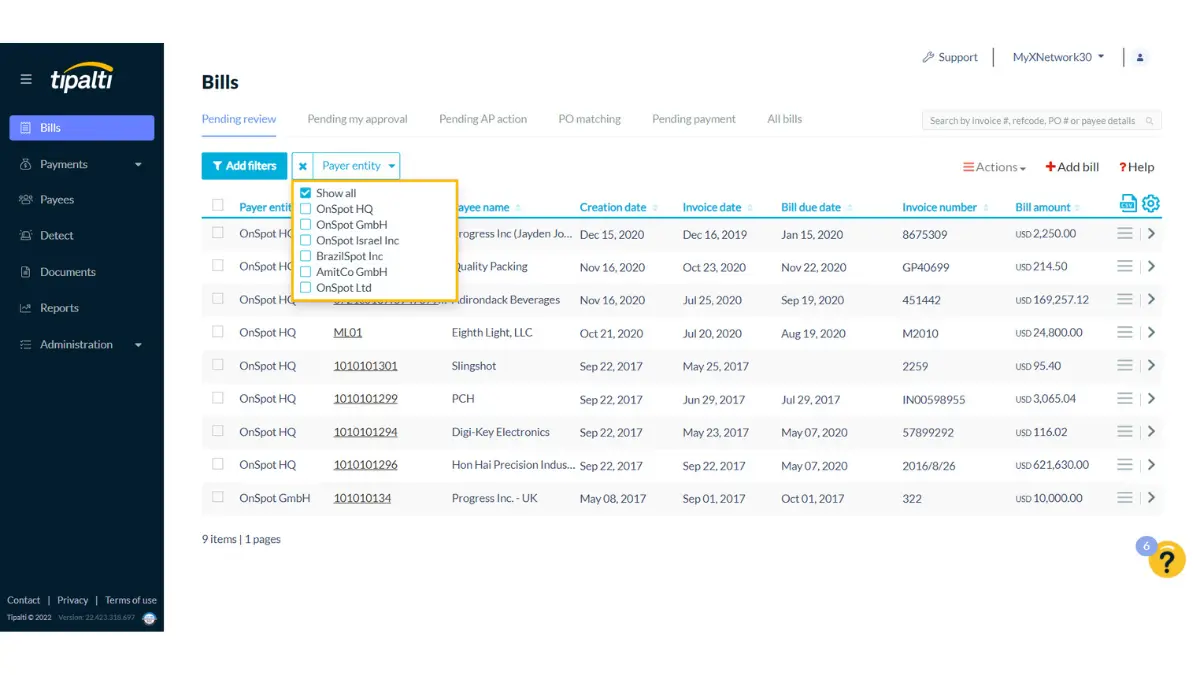The height and width of the screenshot is (675, 1200).
Task: Export bills using the CSV icon
Action: coord(1128,204)
